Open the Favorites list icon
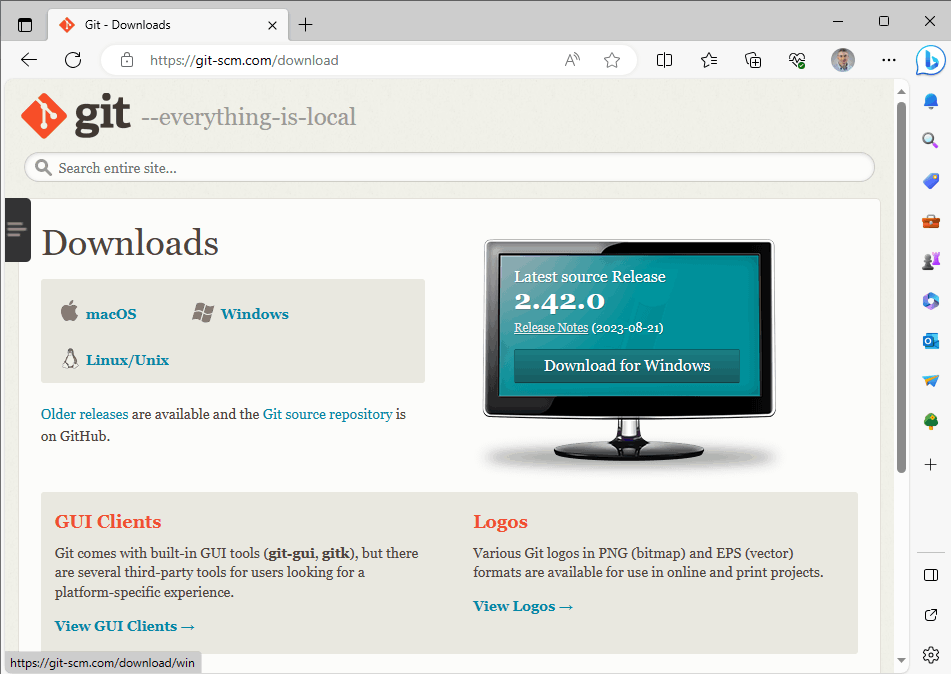Screen dimensions: 951x674 708,60
